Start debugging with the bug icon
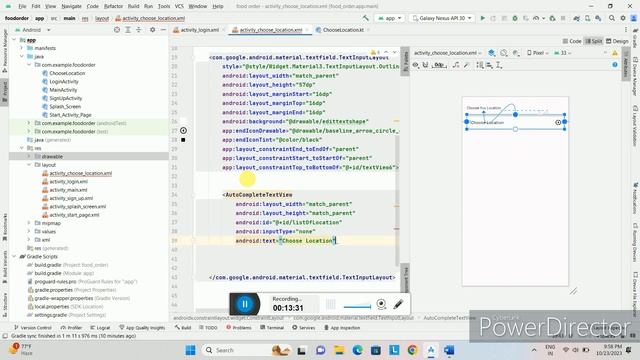 pyautogui.click(x=515, y=18)
